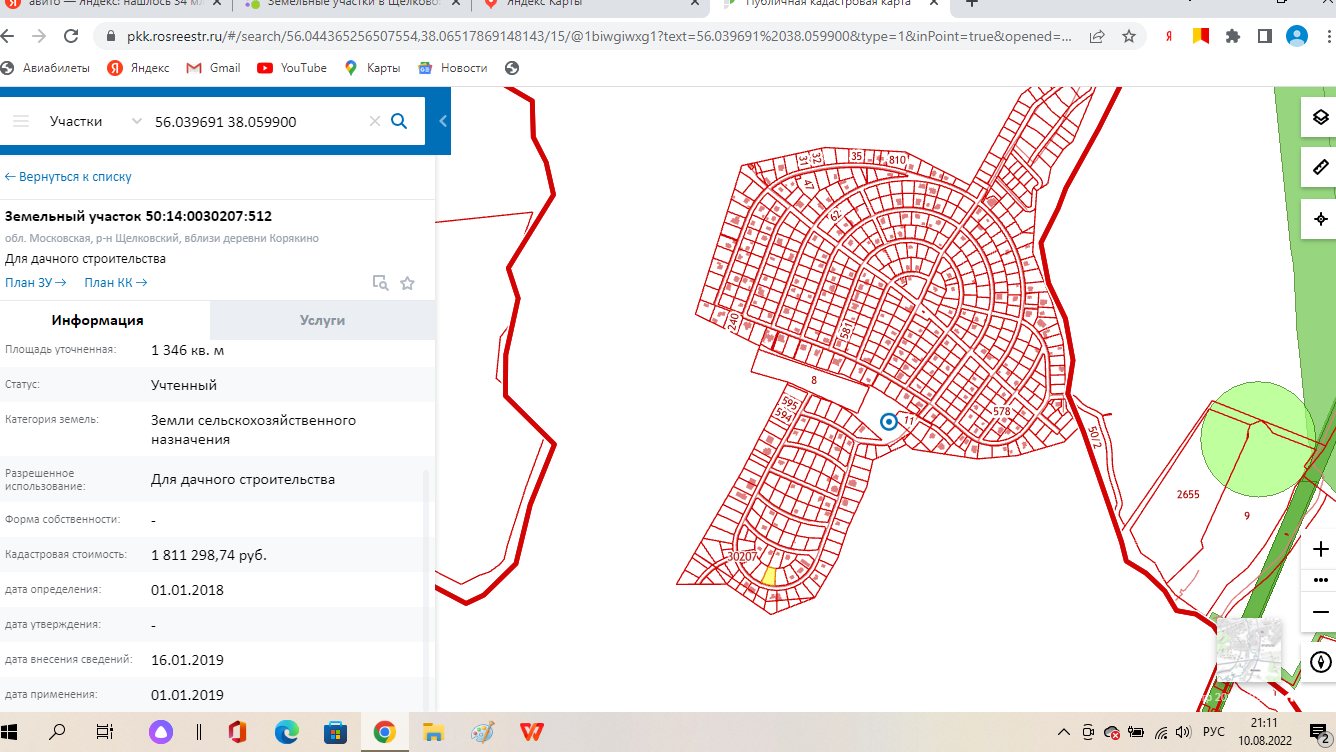Open the План КК link
Viewport: 1336px width, 752px height.
click(115, 282)
